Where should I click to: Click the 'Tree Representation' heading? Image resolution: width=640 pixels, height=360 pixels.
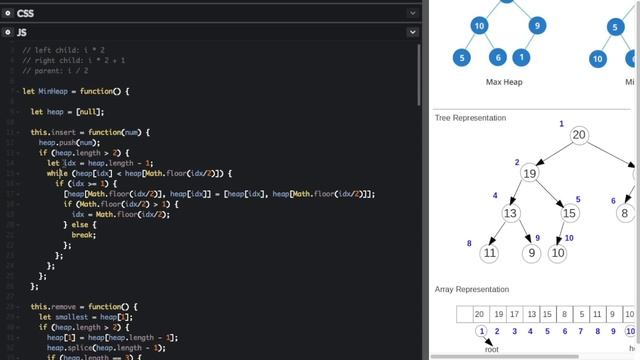click(x=470, y=118)
